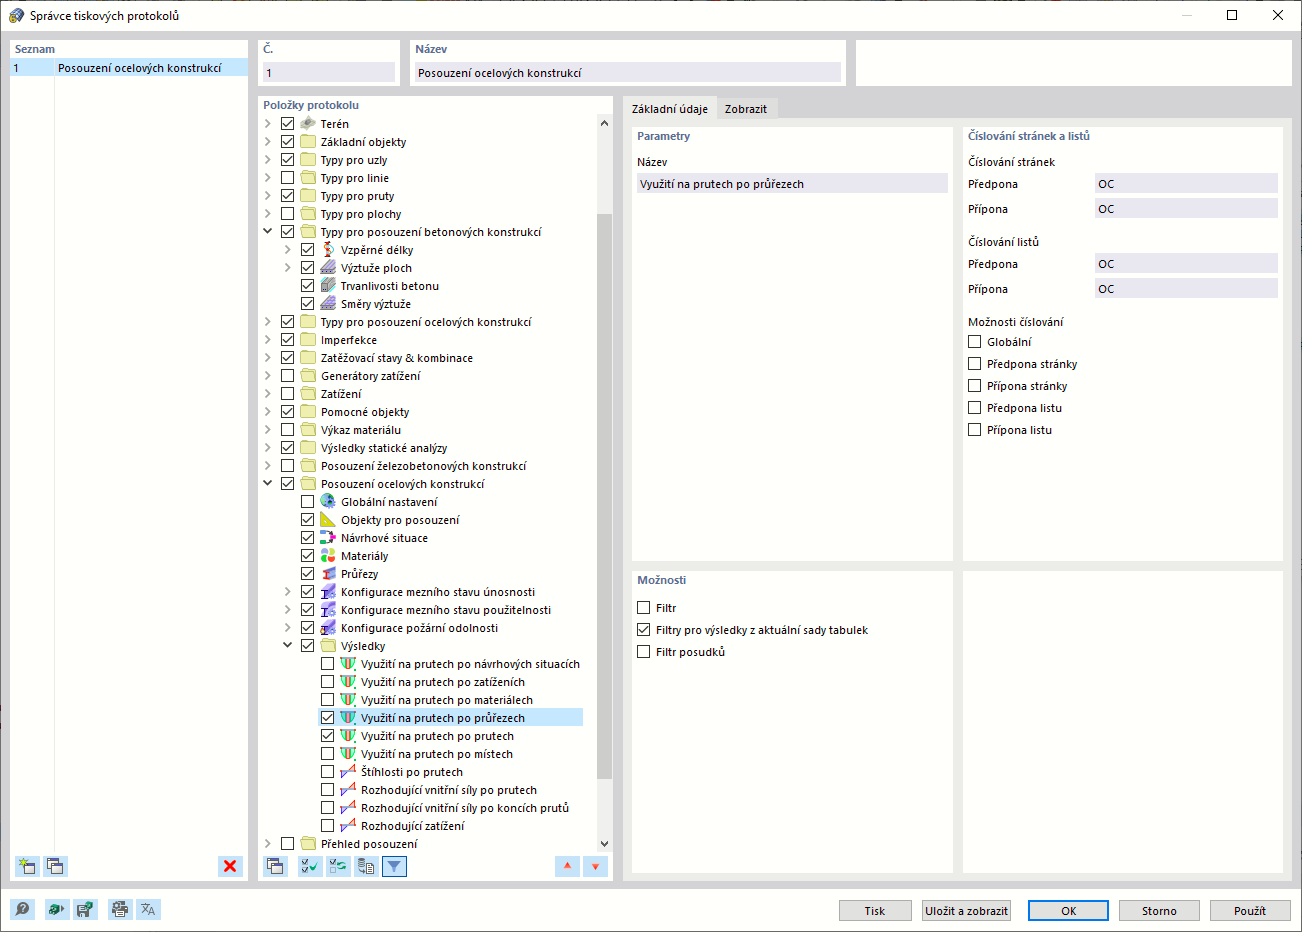Create a new printout report in the Seznam list
Image resolution: width=1302 pixels, height=932 pixels.
click(27, 866)
